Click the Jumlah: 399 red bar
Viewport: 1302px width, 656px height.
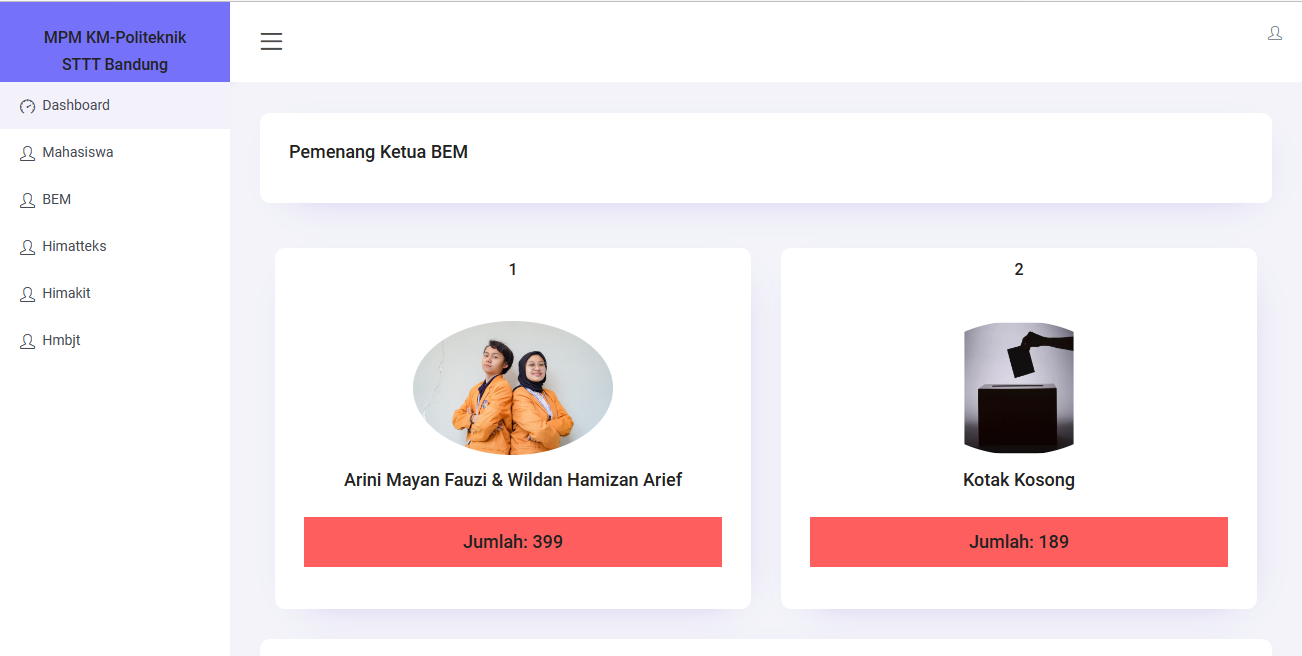click(x=513, y=542)
